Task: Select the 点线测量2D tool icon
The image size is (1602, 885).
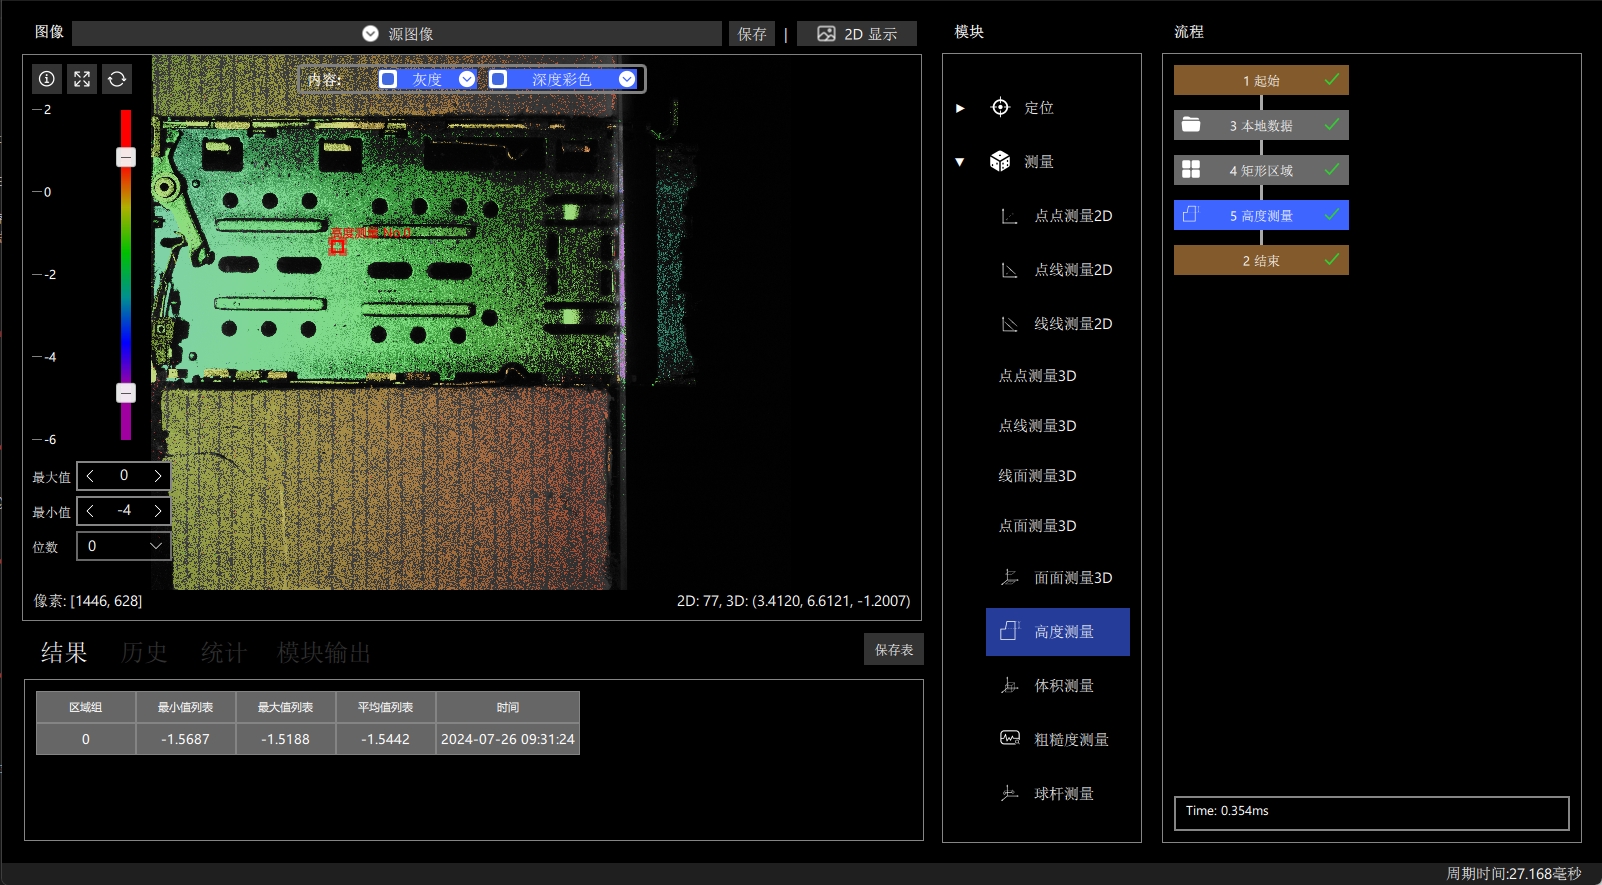Action: tap(1010, 270)
